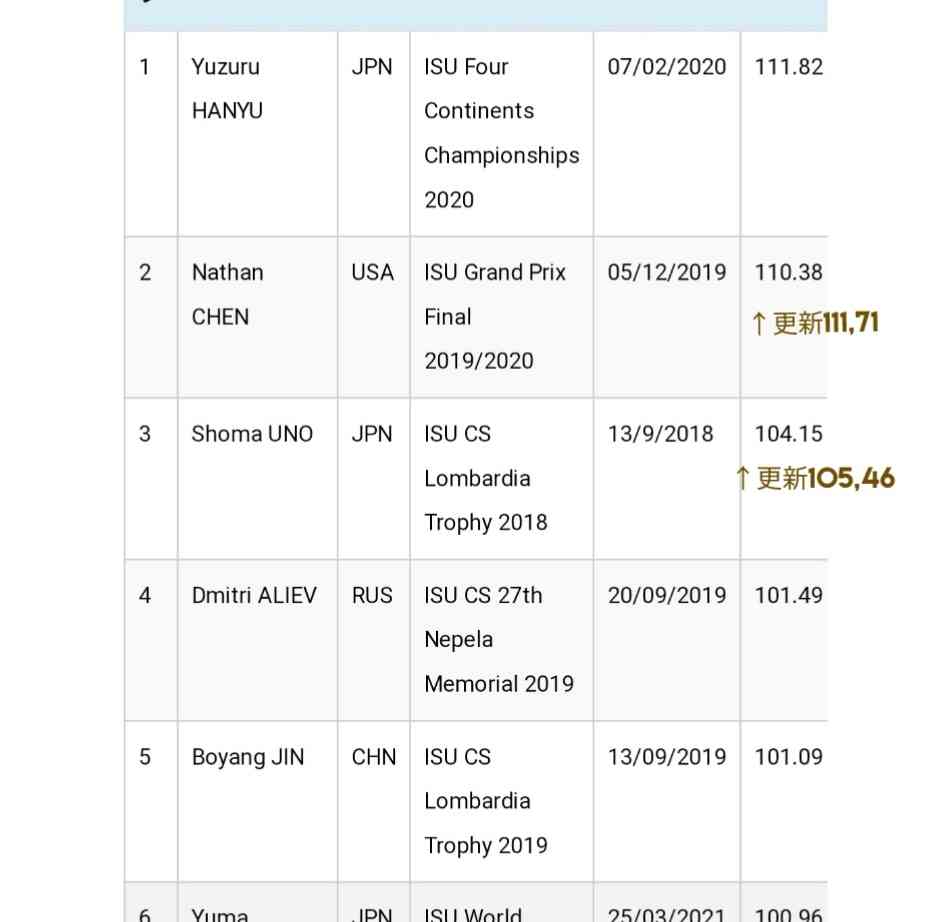Open ISU Grand Prix Final 2019/2020 event
Screen dimensions: 949x922
(494, 317)
